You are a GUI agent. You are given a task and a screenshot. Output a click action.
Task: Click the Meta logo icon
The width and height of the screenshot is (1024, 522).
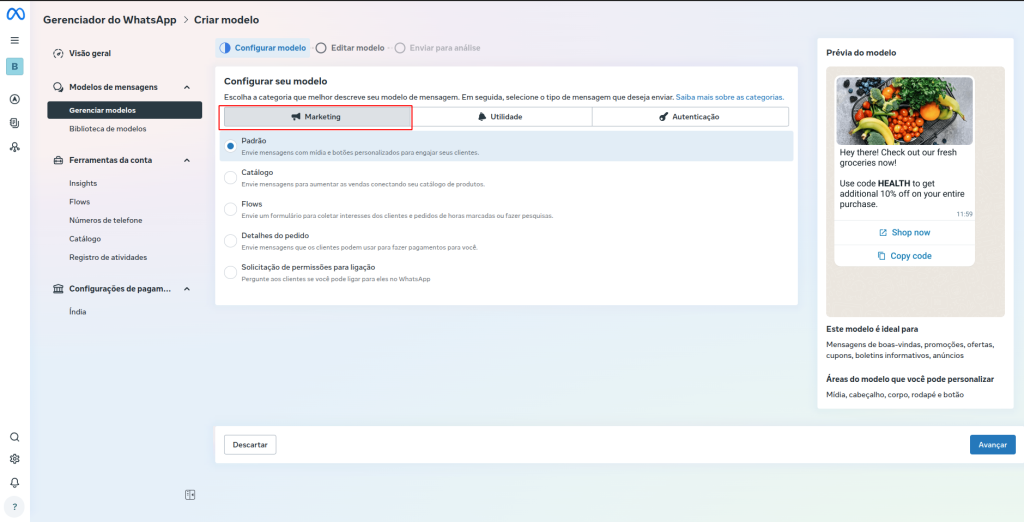pos(15,17)
